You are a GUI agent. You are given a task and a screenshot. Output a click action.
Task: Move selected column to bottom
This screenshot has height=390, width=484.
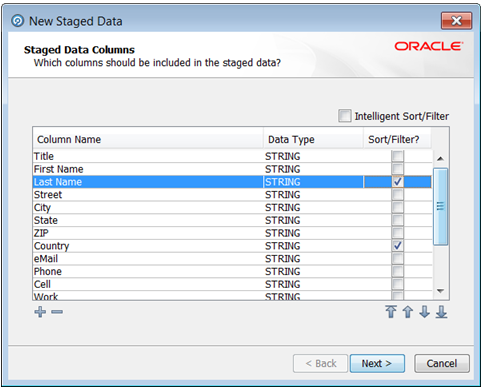[441, 312]
